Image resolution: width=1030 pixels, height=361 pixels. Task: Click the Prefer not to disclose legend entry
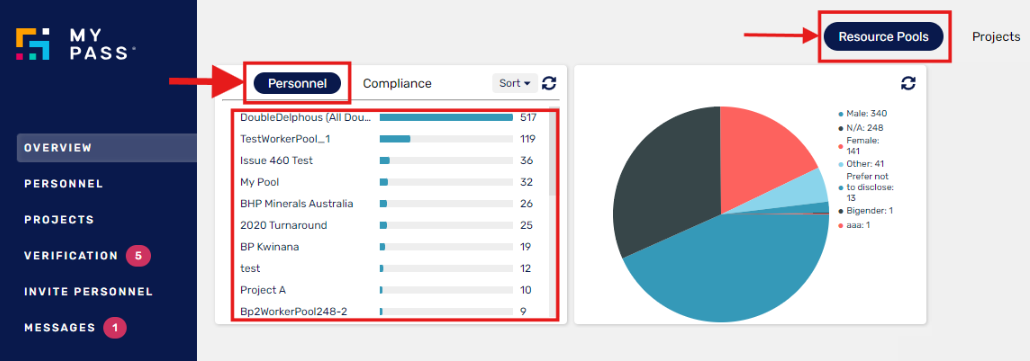tap(865, 187)
